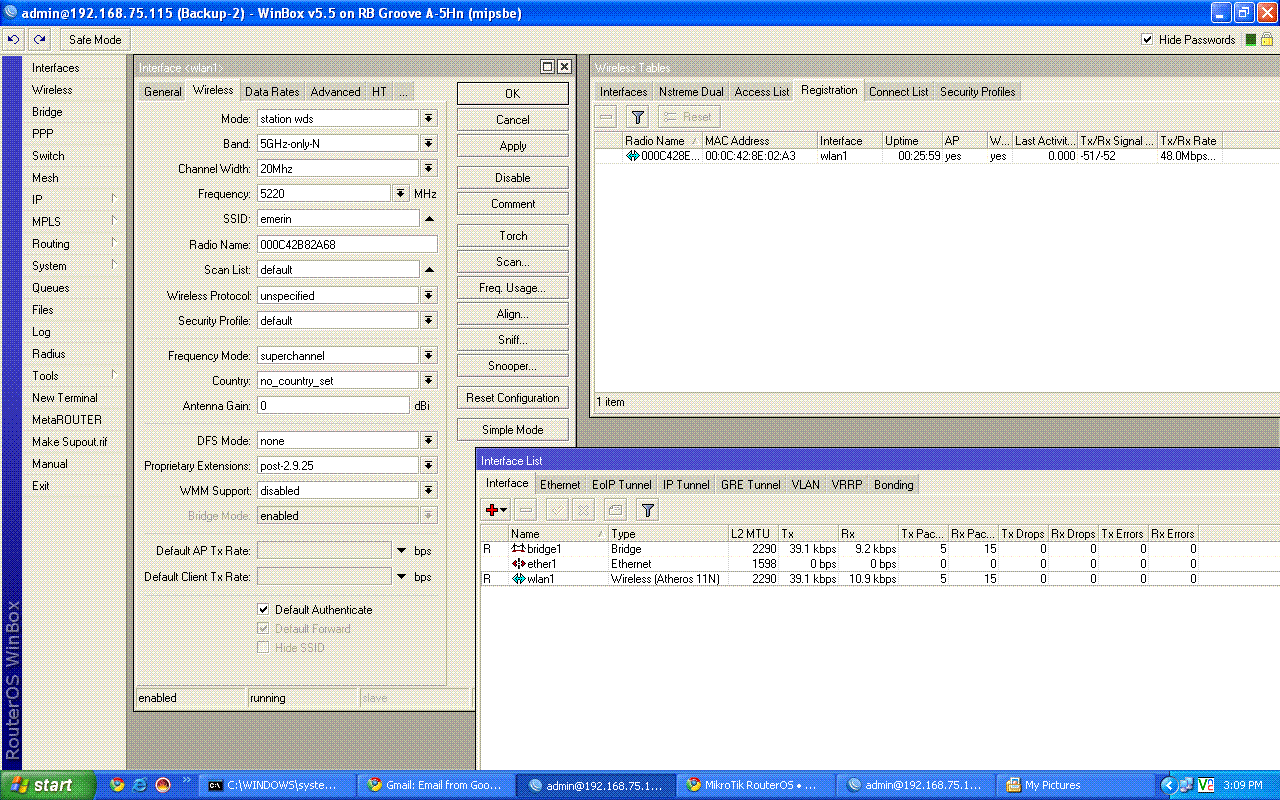Click the radio icon of registration entry 000C428E
Image resolution: width=1280 pixels, height=800 pixels.
tap(633, 156)
